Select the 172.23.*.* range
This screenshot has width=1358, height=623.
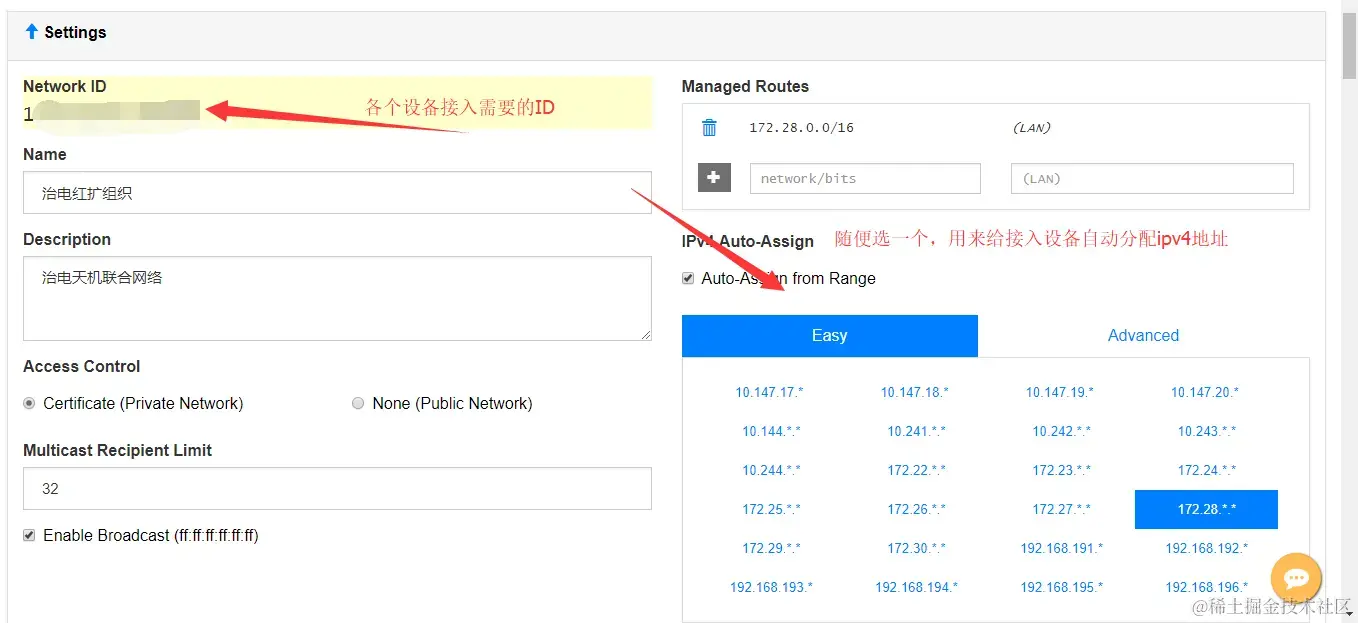point(1061,470)
